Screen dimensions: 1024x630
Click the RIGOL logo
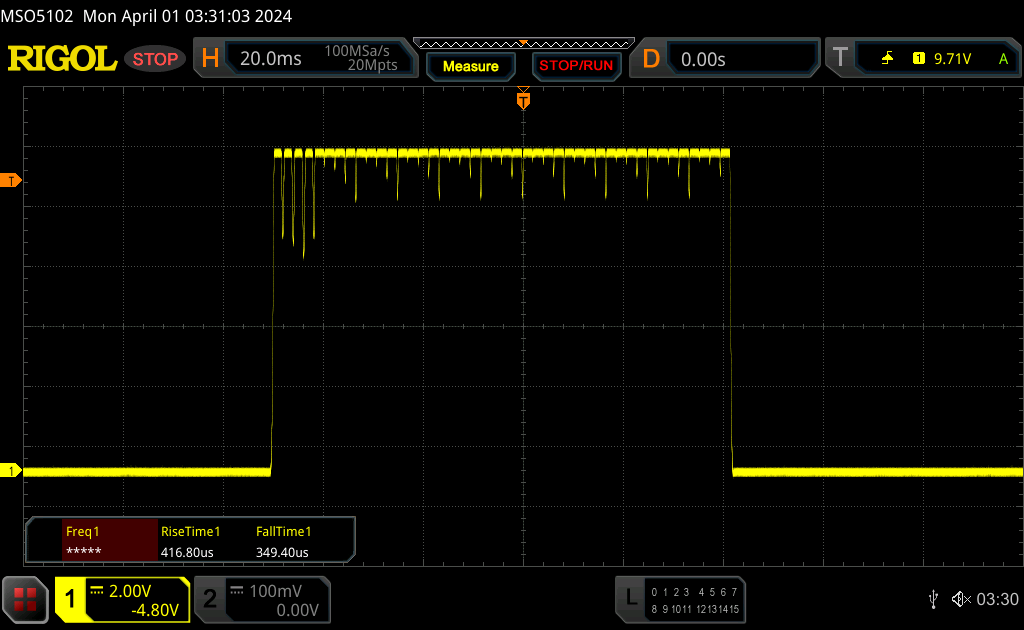(x=62, y=59)
